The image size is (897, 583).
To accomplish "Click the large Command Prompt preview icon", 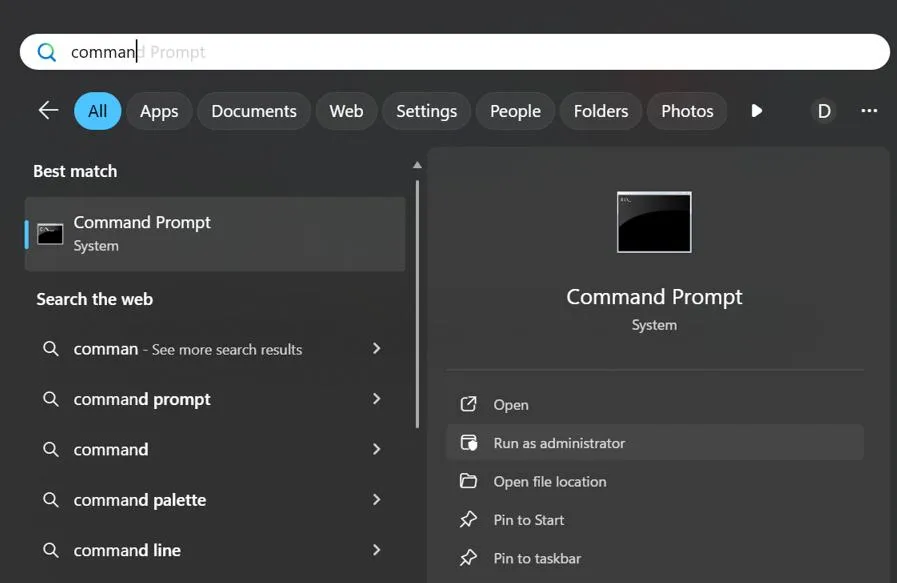I will point(654,222).
